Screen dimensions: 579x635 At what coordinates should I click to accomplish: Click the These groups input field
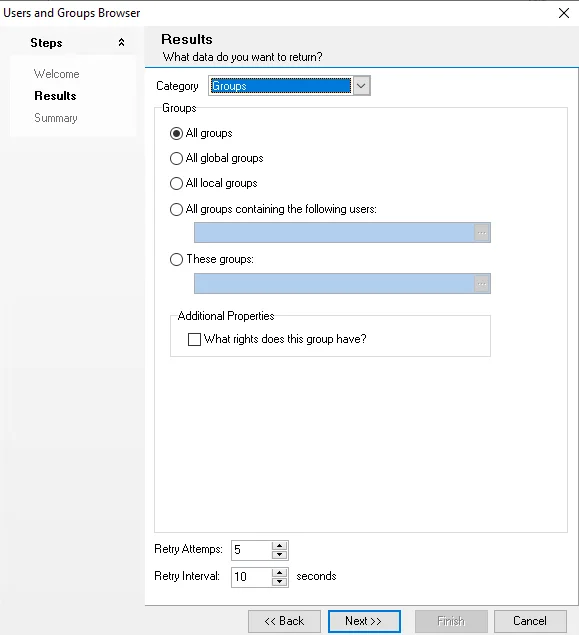tap(334, 283)
